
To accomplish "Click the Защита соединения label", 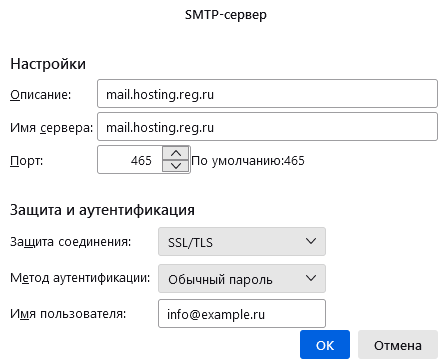I will coord(71,242).
